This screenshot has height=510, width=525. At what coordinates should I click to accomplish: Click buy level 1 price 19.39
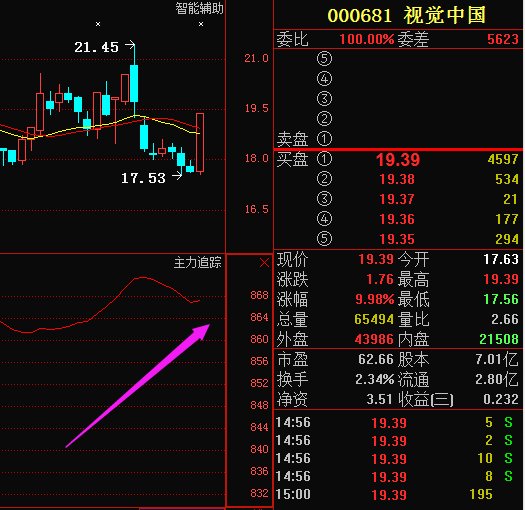click(x=397, y=159)
